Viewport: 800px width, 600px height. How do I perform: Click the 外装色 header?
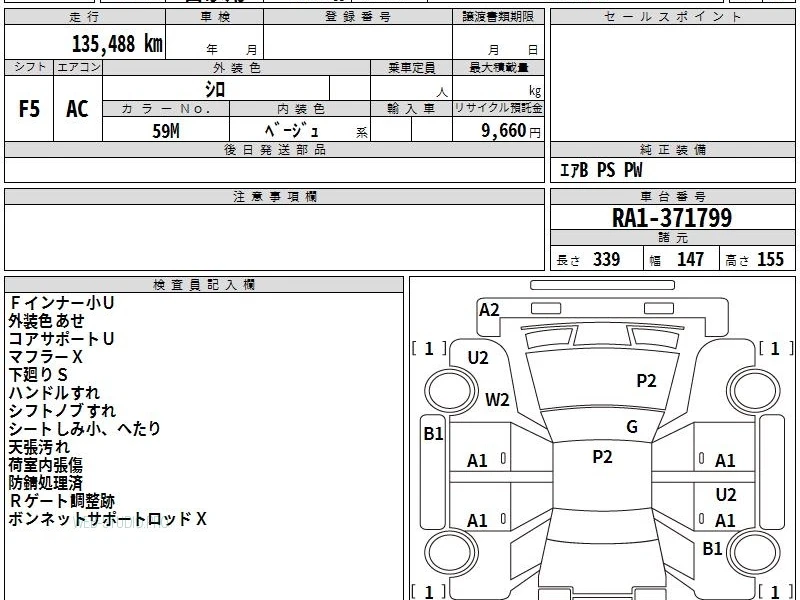236,68
